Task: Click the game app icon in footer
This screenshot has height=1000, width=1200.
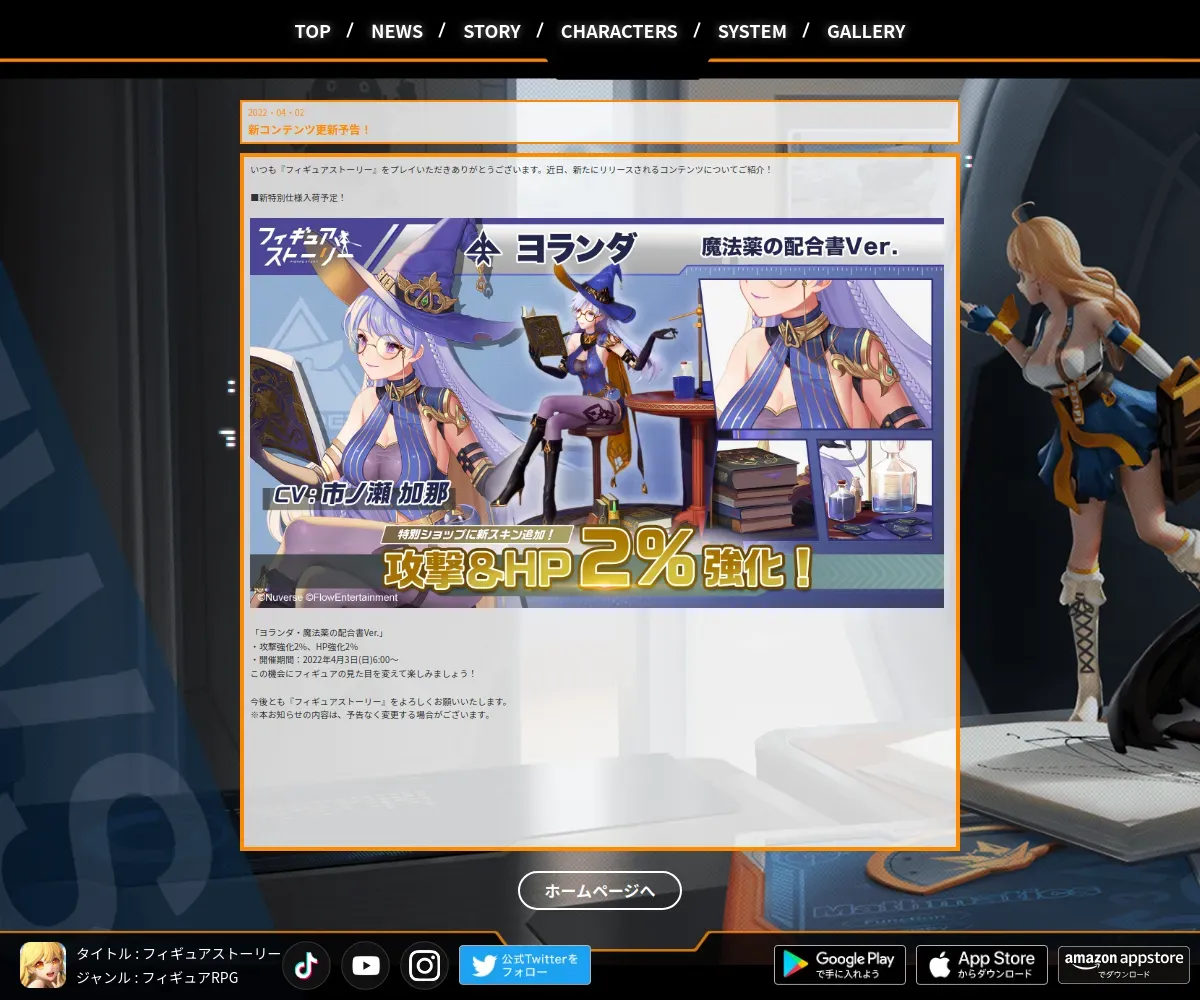Action: [x=43, y=965]
